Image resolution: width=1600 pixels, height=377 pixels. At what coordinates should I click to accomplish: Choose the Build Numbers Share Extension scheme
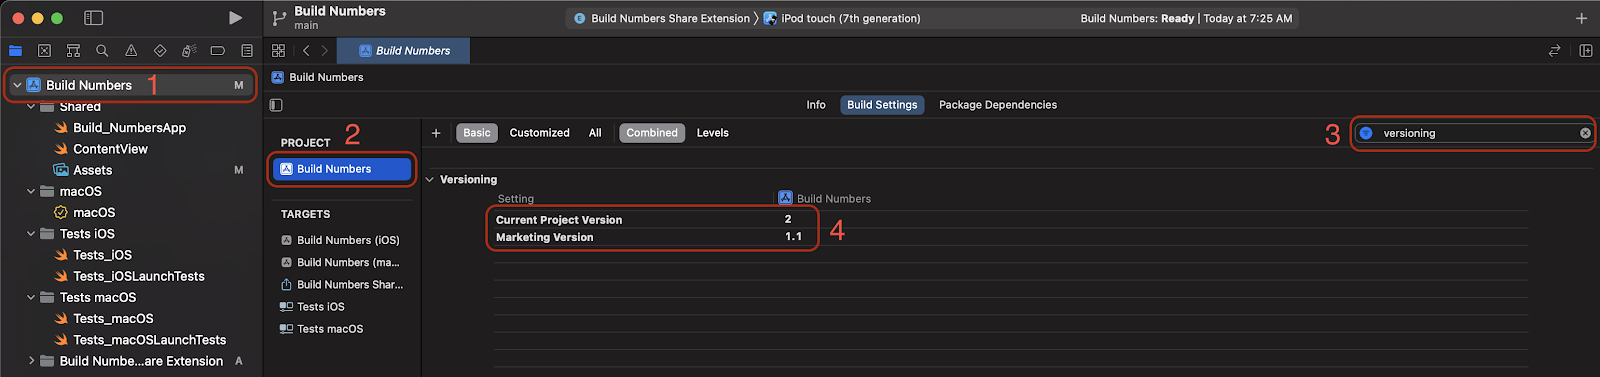click(670, 18)
